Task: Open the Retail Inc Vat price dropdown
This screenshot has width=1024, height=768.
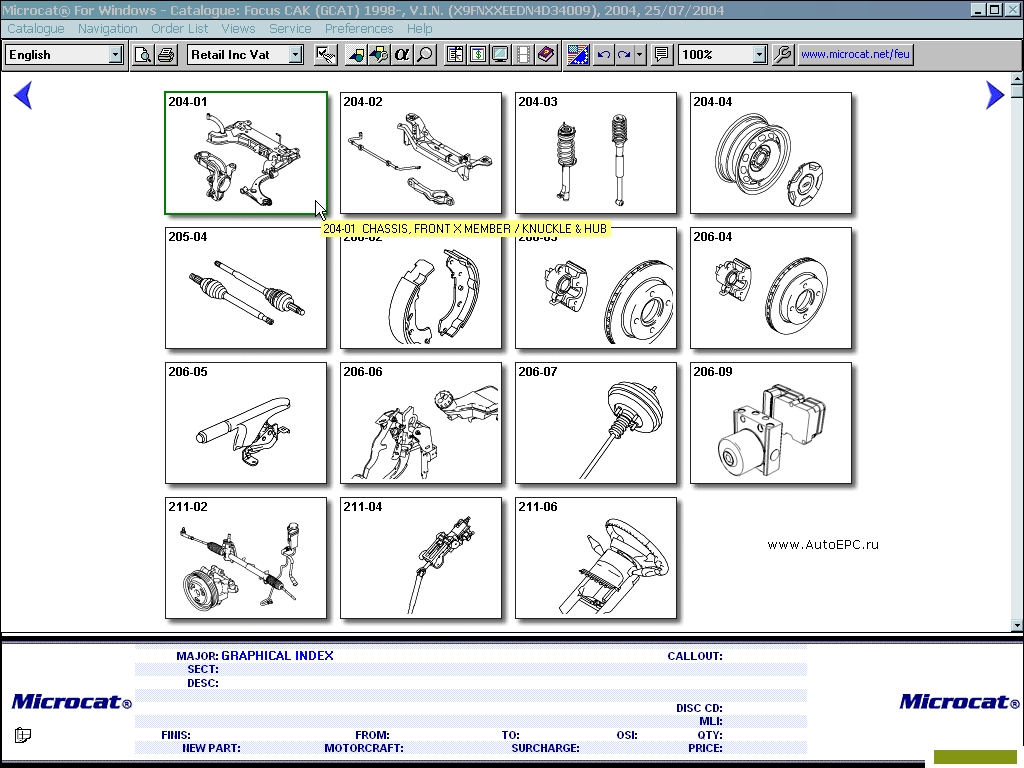Action: click(x=296, y=55)
